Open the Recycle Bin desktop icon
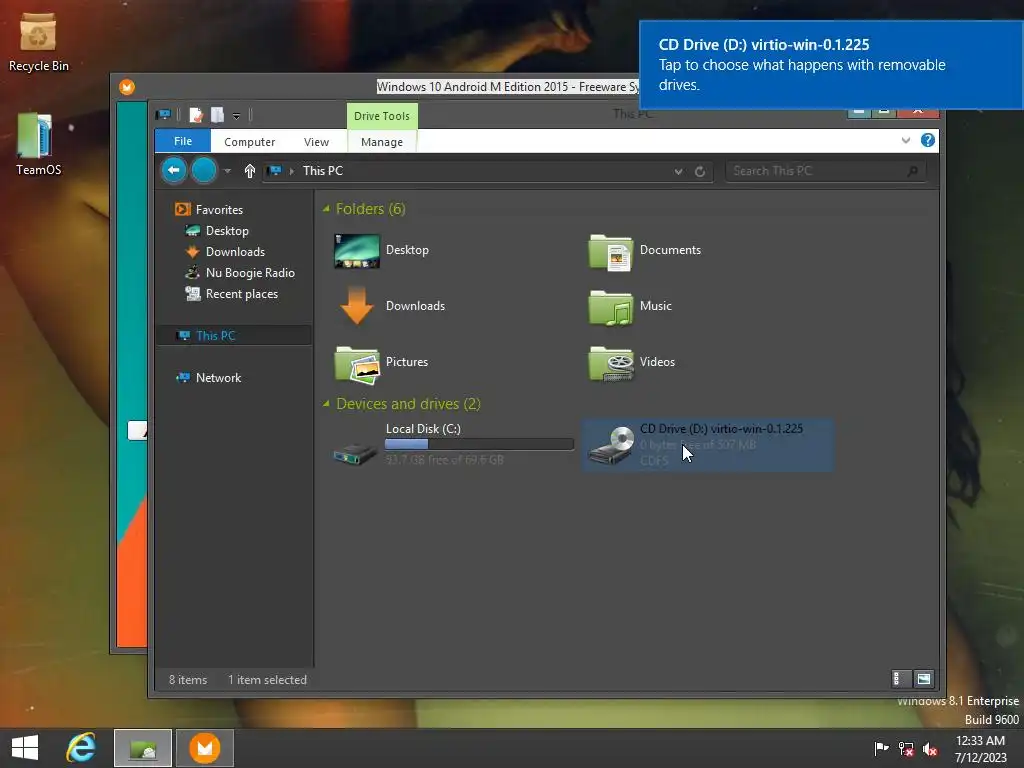The height and width of the screenshot is (768, 1024). [38, 42]
